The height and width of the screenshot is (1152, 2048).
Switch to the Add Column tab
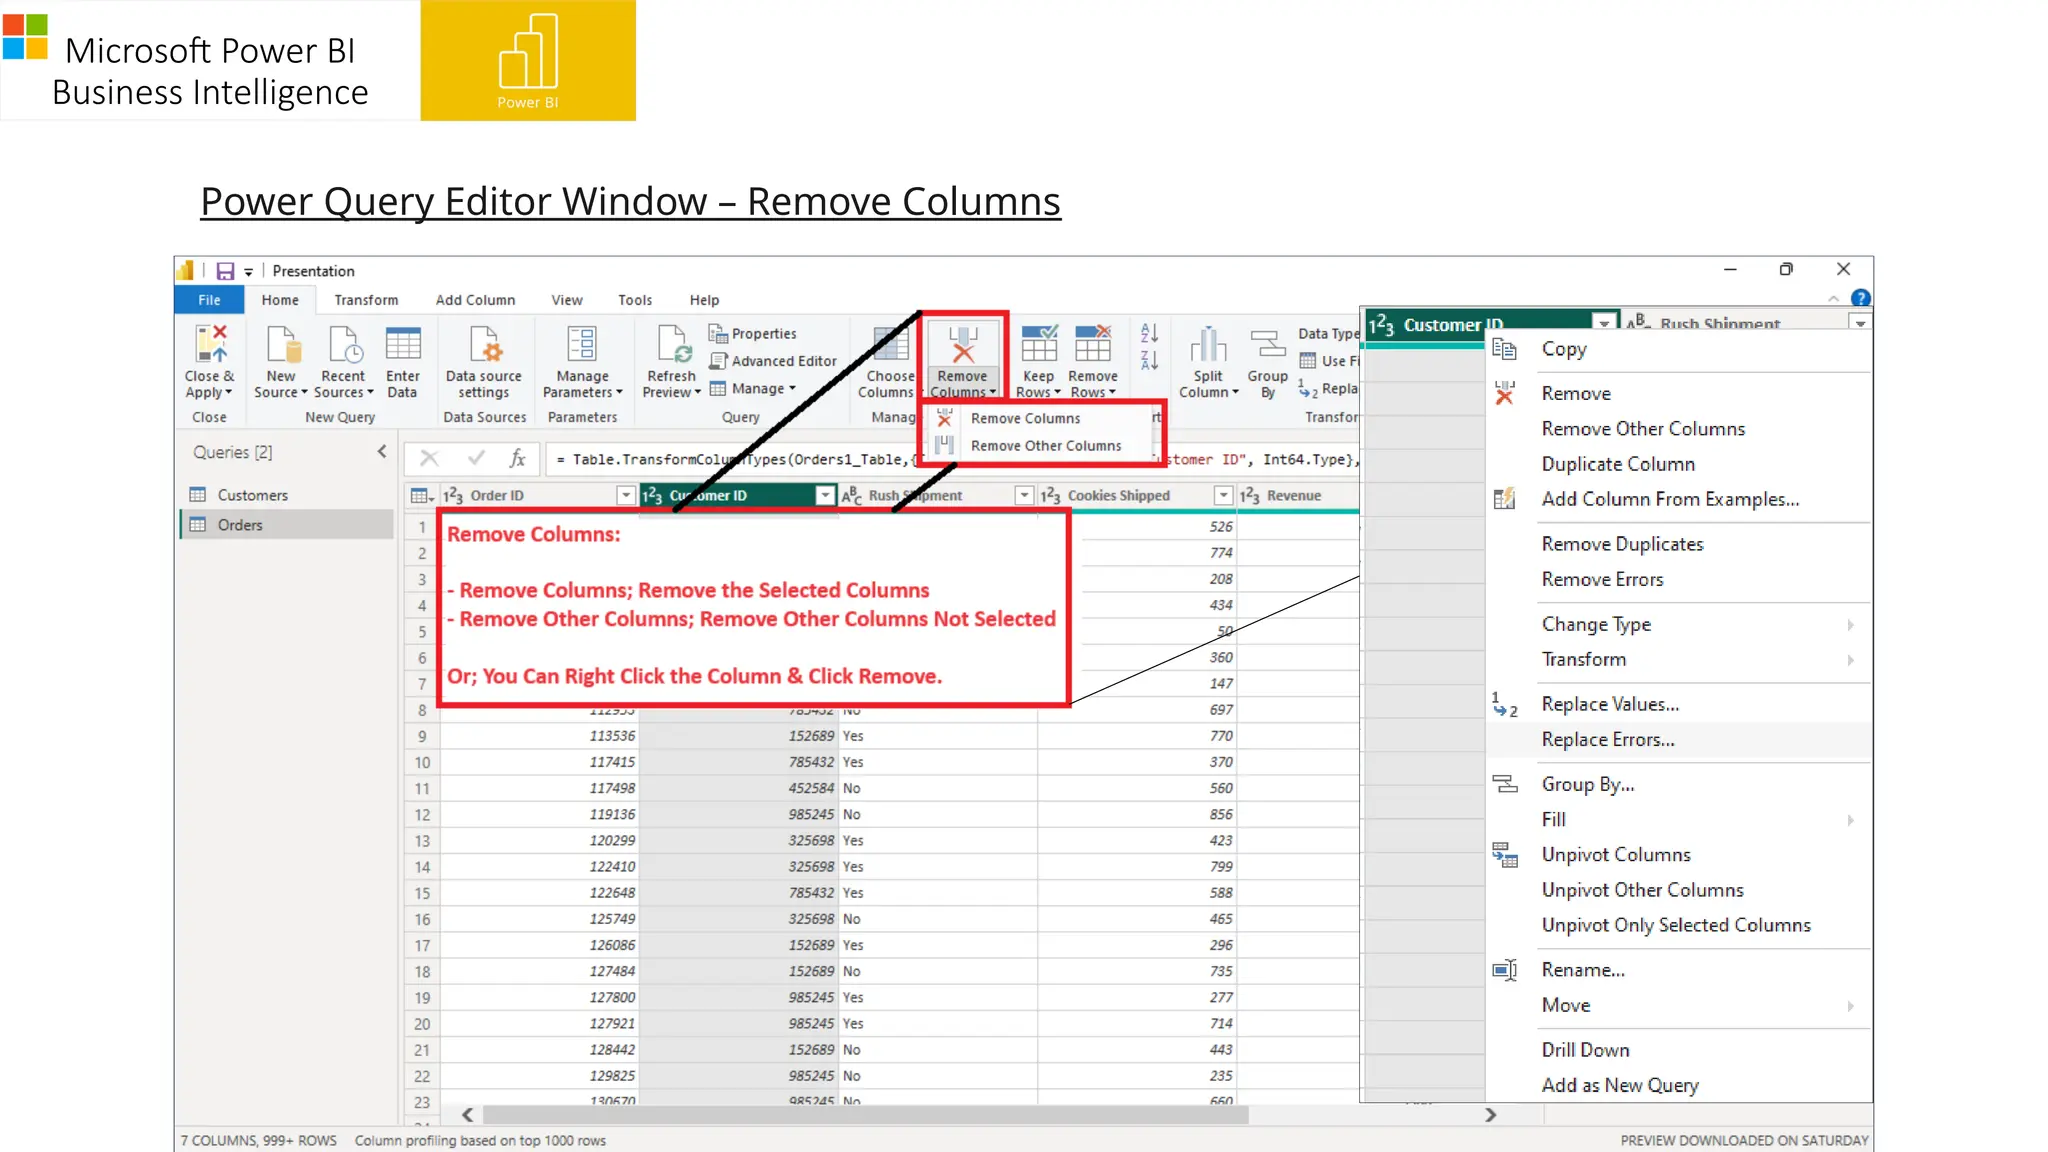click(x=475, y=300)
